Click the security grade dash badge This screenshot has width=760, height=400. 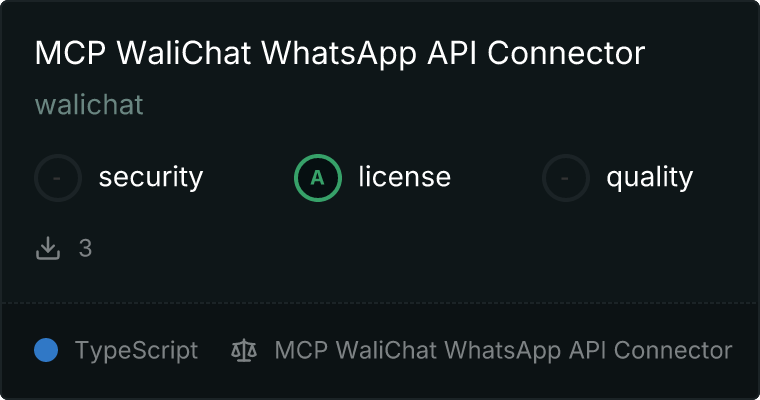58,178
